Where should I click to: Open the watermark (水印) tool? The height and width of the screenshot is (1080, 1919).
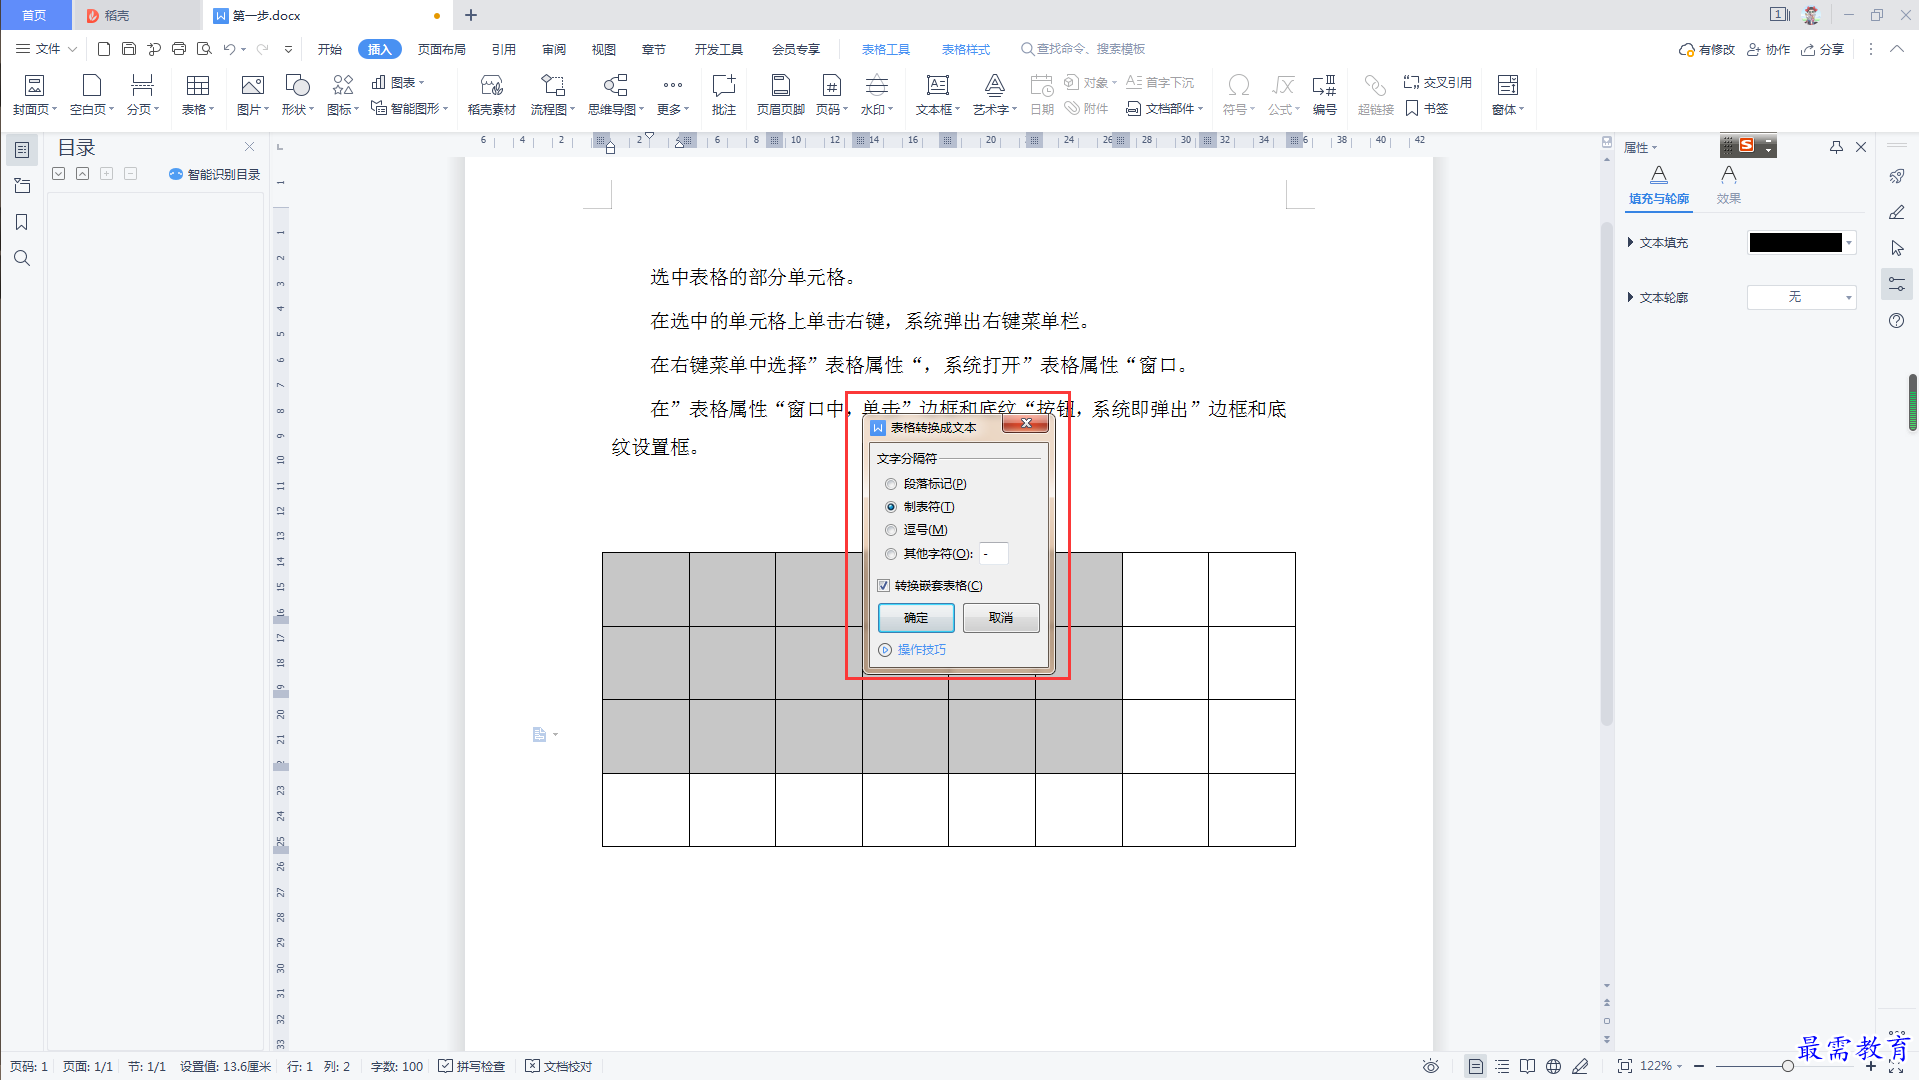[877, 95]
